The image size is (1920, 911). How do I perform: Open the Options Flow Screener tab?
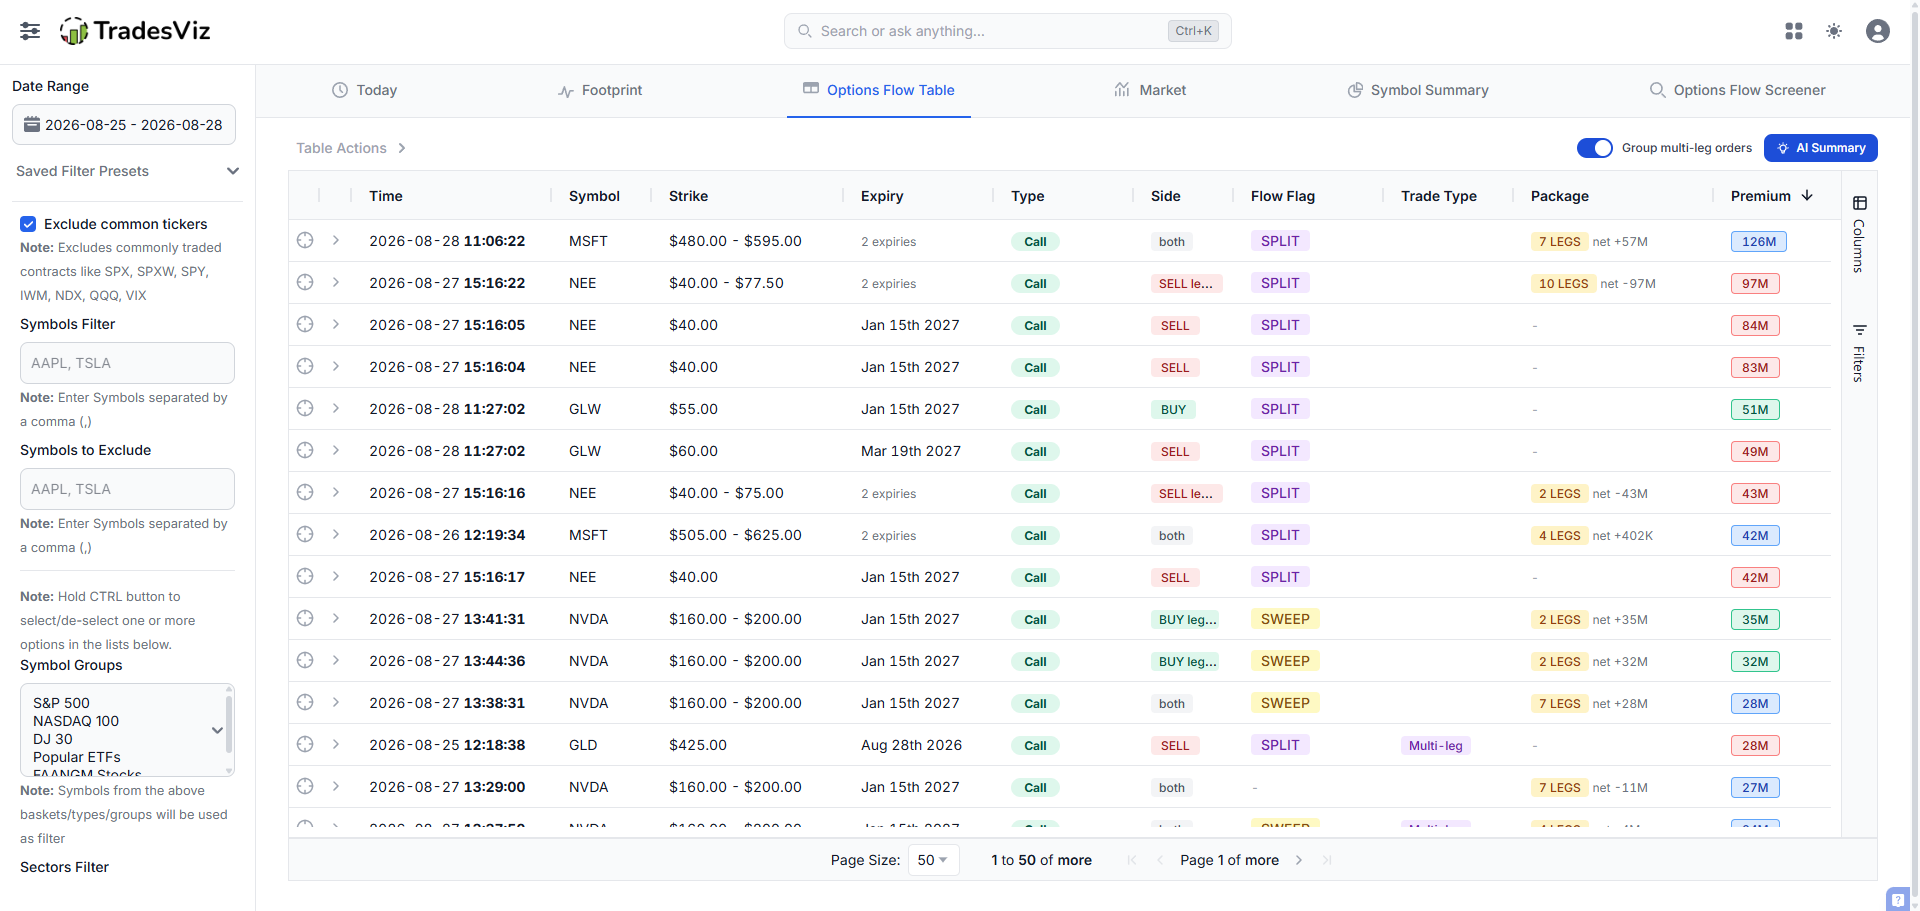coord(1737,90)
